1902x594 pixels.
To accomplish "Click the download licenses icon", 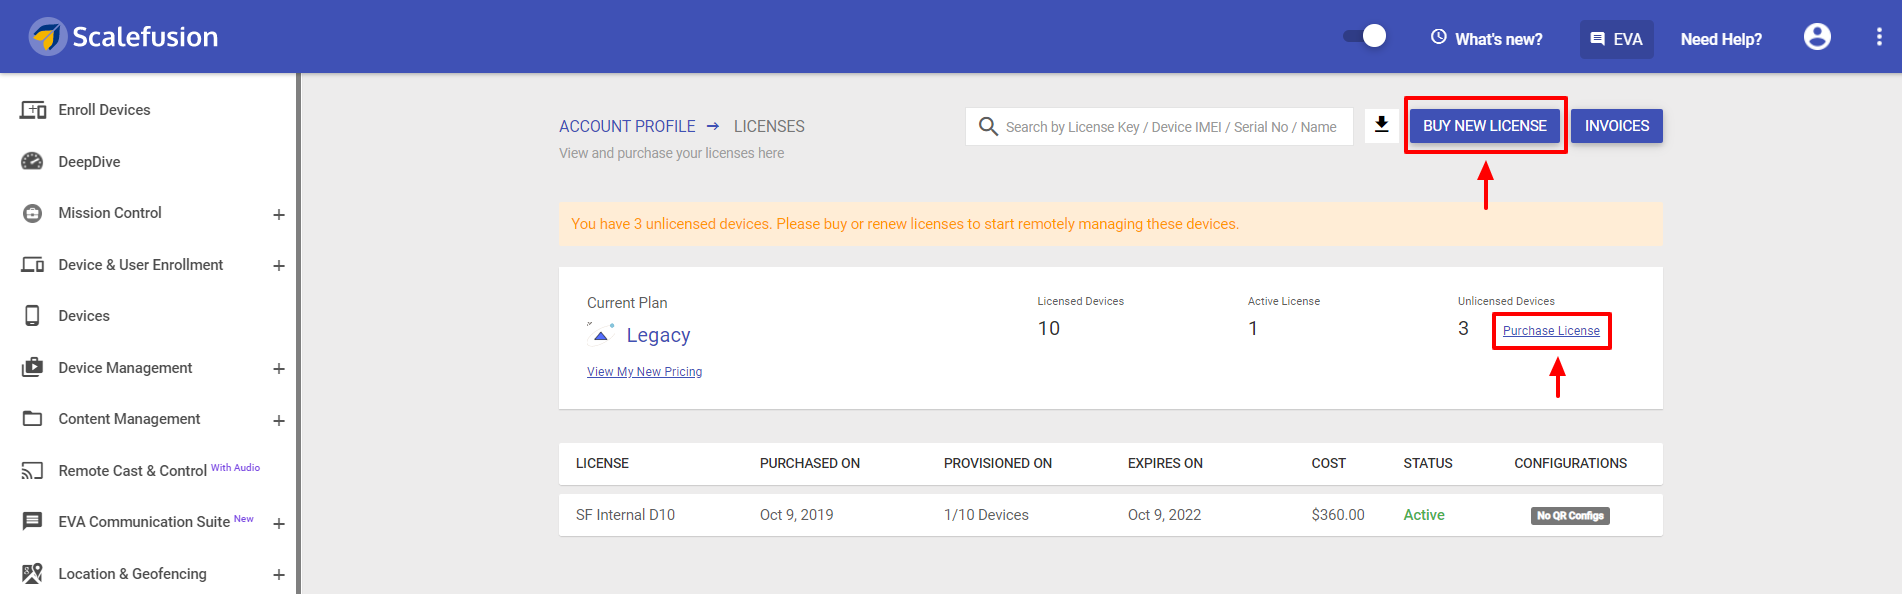I will coord(1381,125).
